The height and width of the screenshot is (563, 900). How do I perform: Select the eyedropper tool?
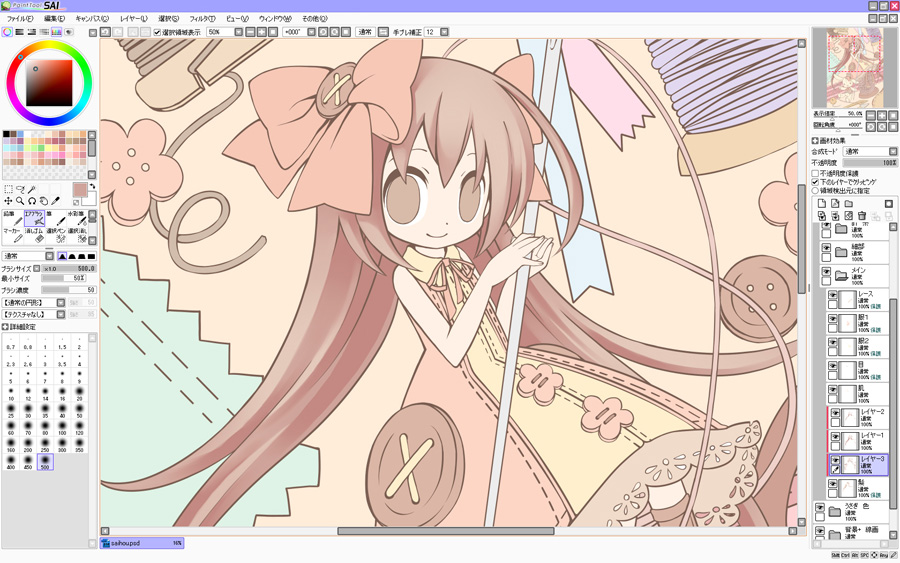tap(56, 201)
